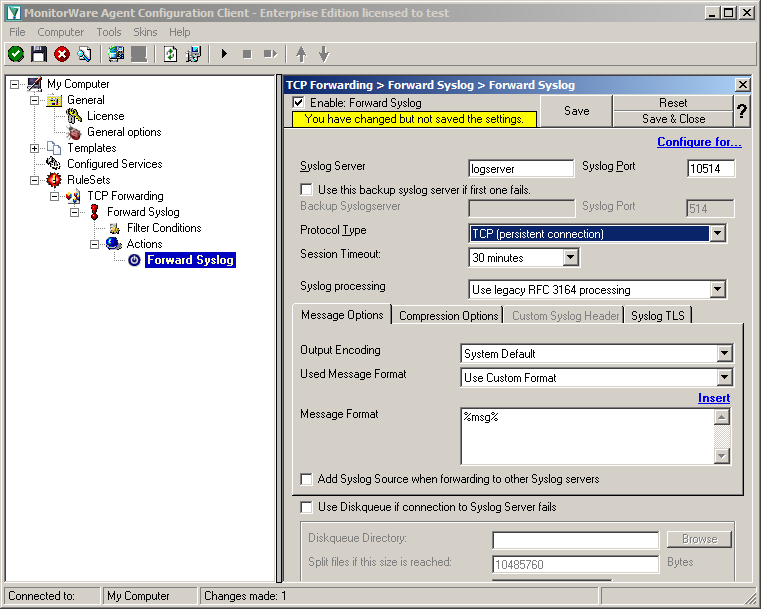
Task: Open the Session Timeout dropdown
Action: pyautogui.click(x=571, y=258)
